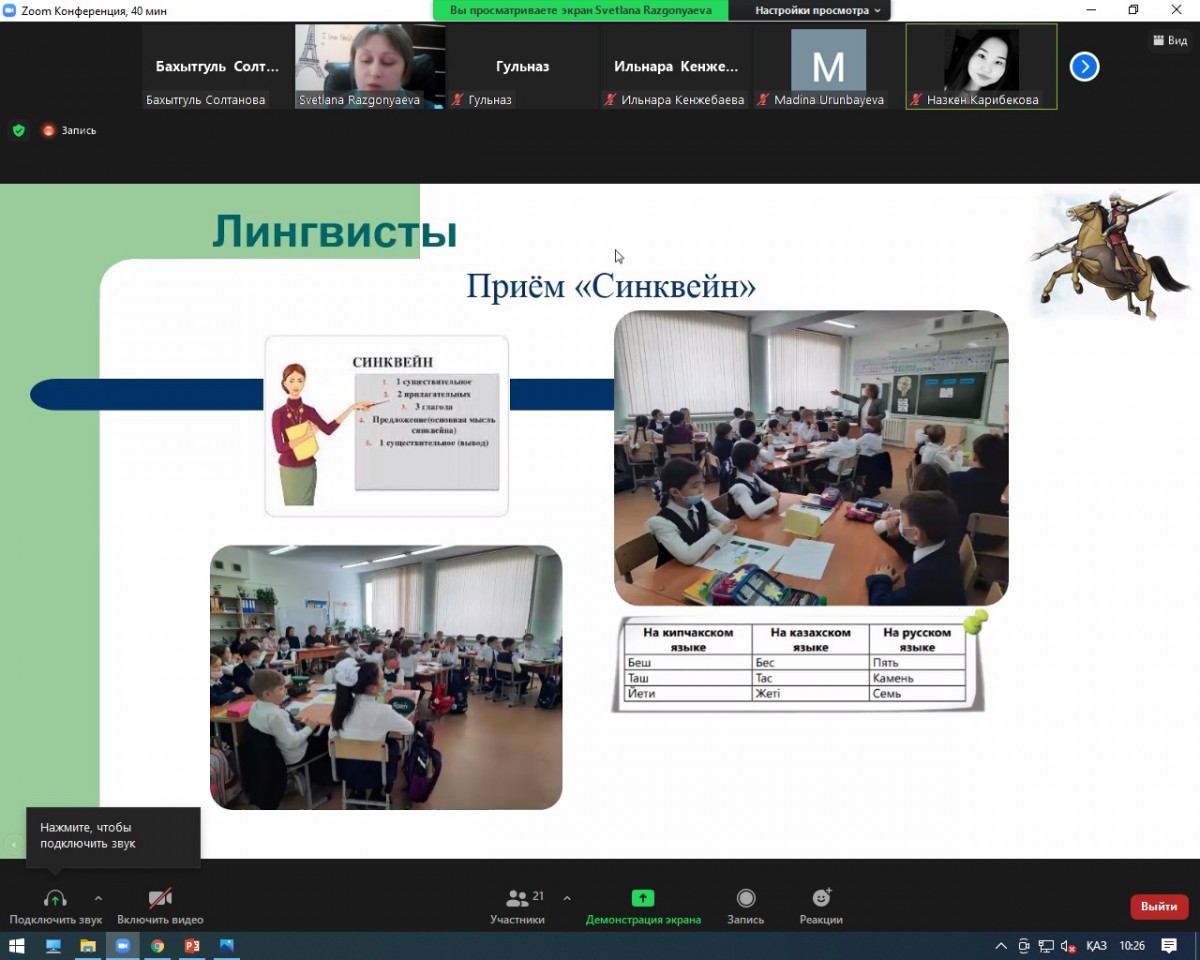
Task: Select Svetlana Razgonyaeva's video thumbnail
Action: 370,66
